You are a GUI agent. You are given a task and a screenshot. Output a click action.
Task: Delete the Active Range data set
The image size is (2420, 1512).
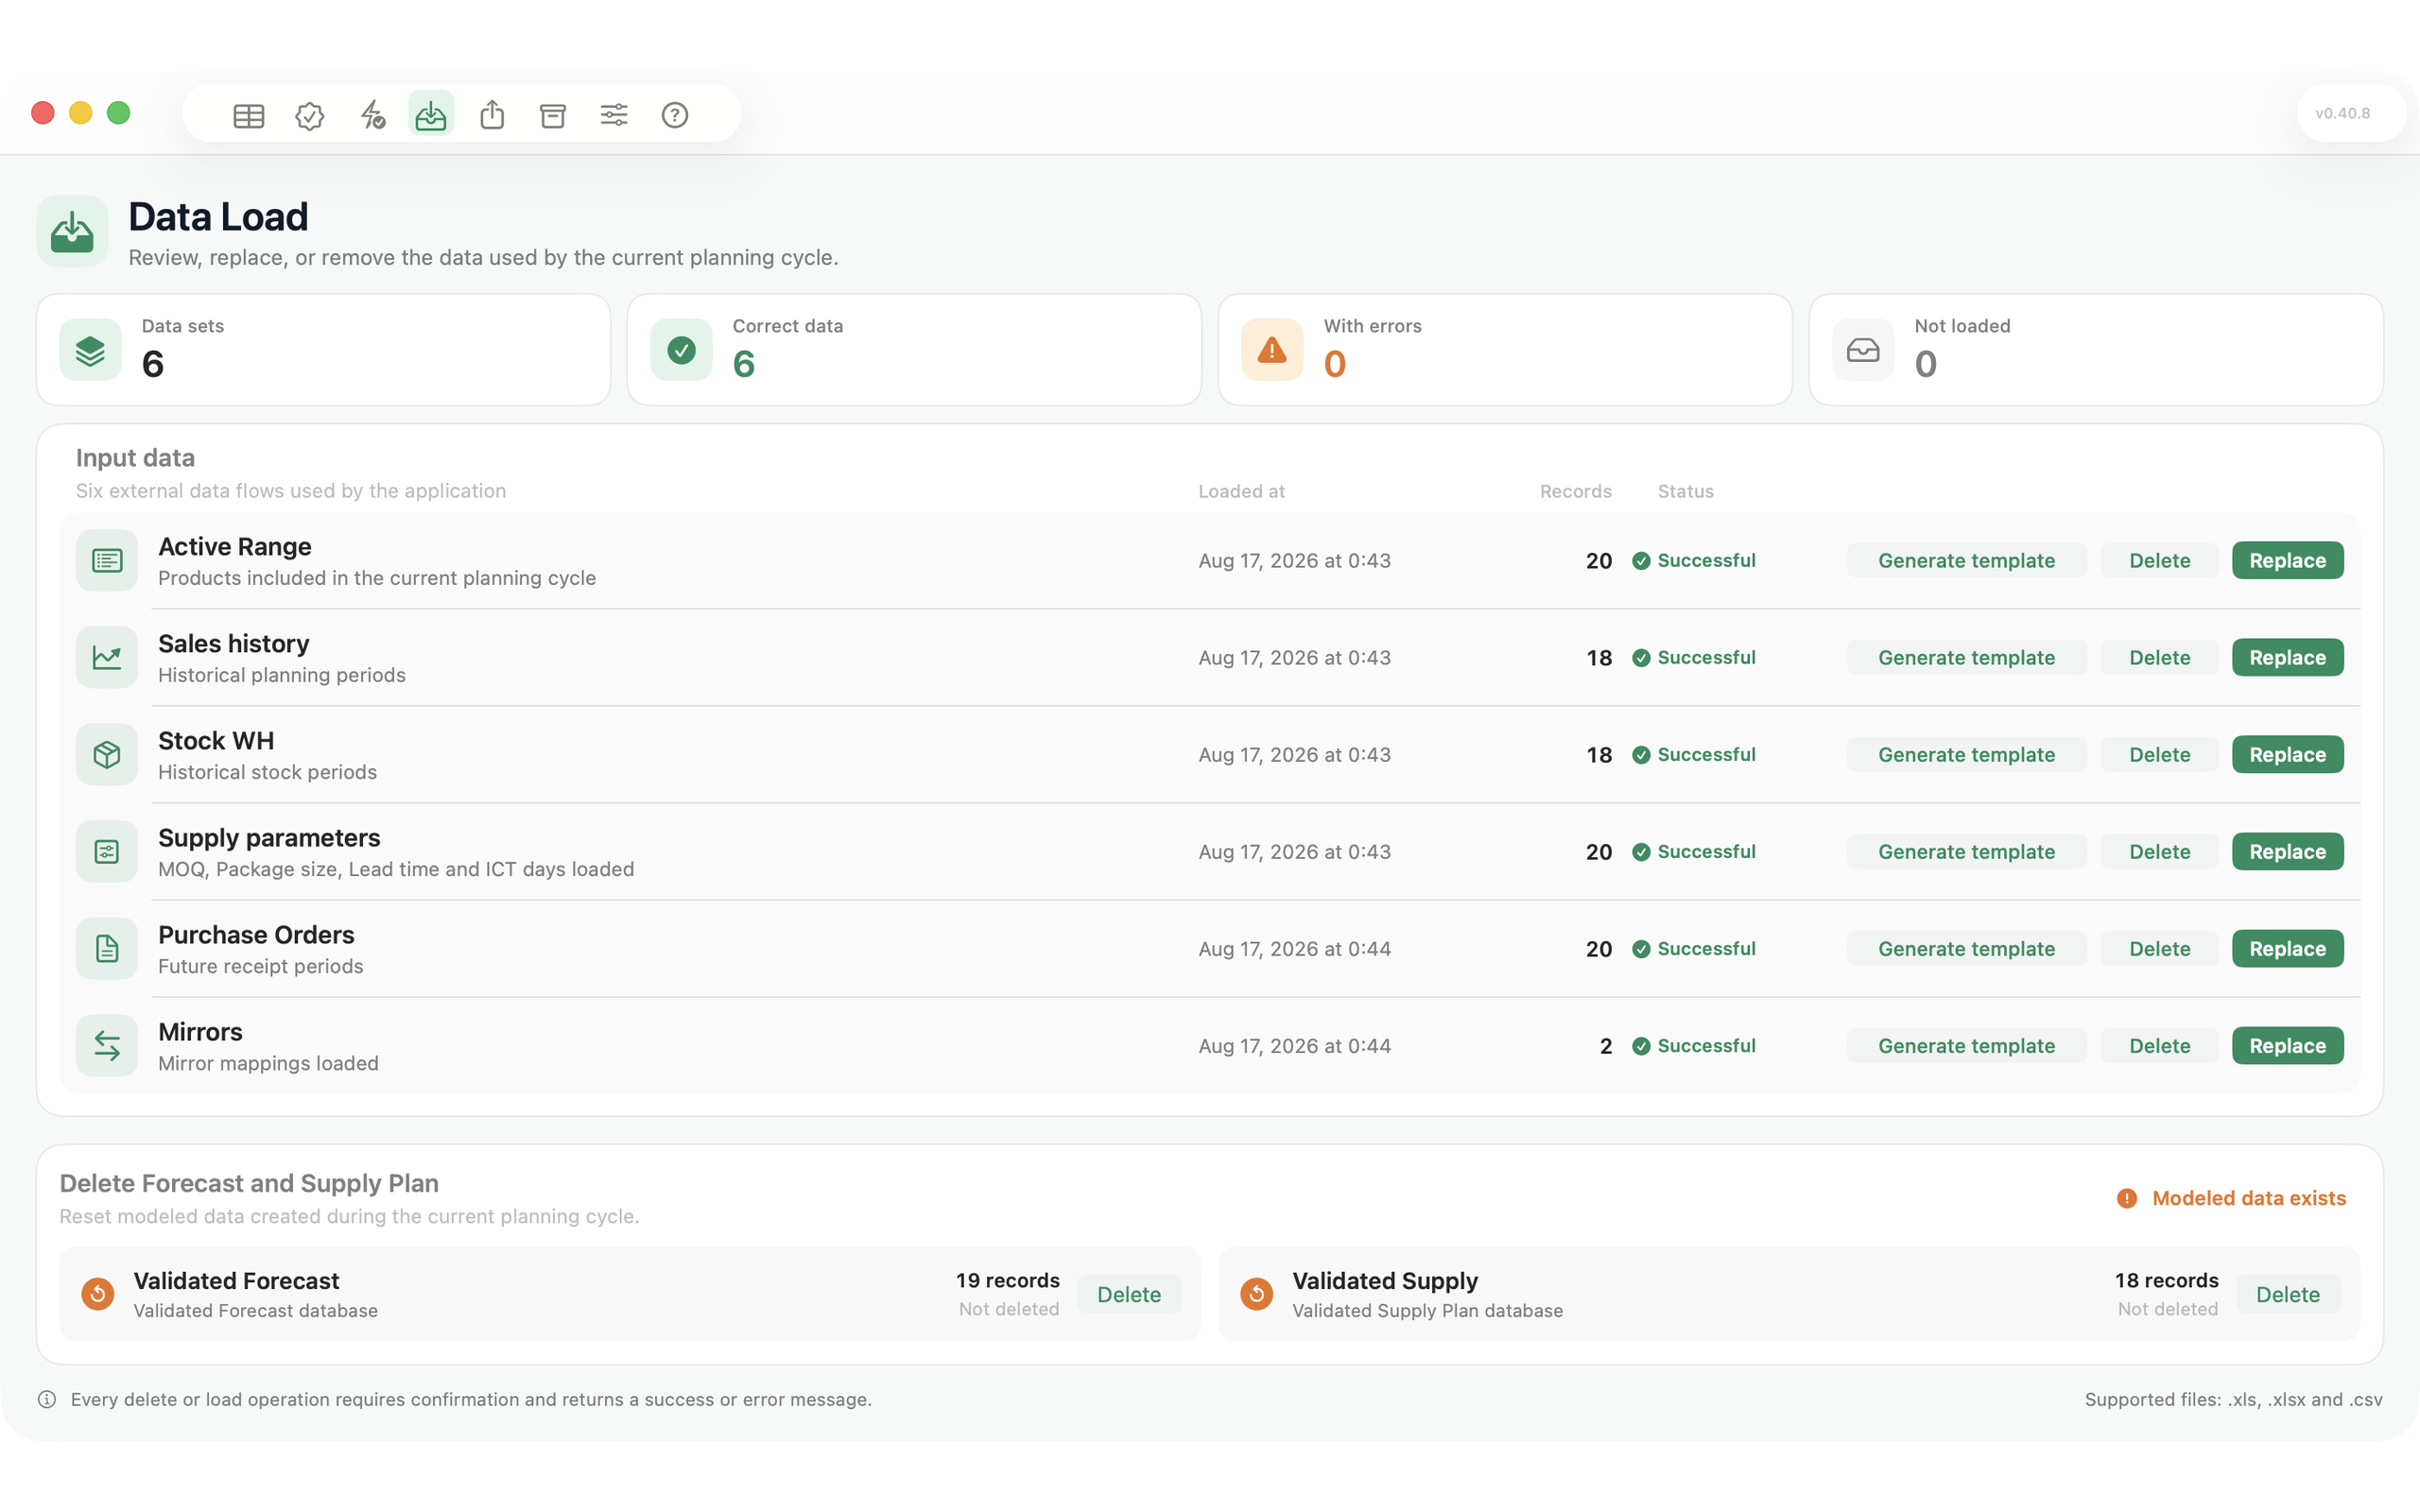click(2159, 561)
